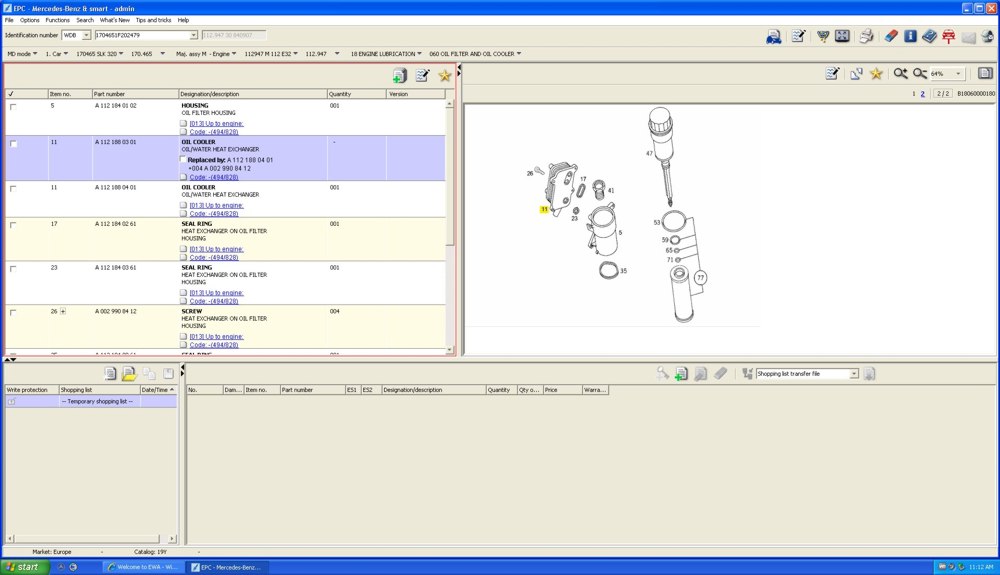Expand the plus sign next to item 26
Viewport: 1000px width, 575px height.
[62, 312]
